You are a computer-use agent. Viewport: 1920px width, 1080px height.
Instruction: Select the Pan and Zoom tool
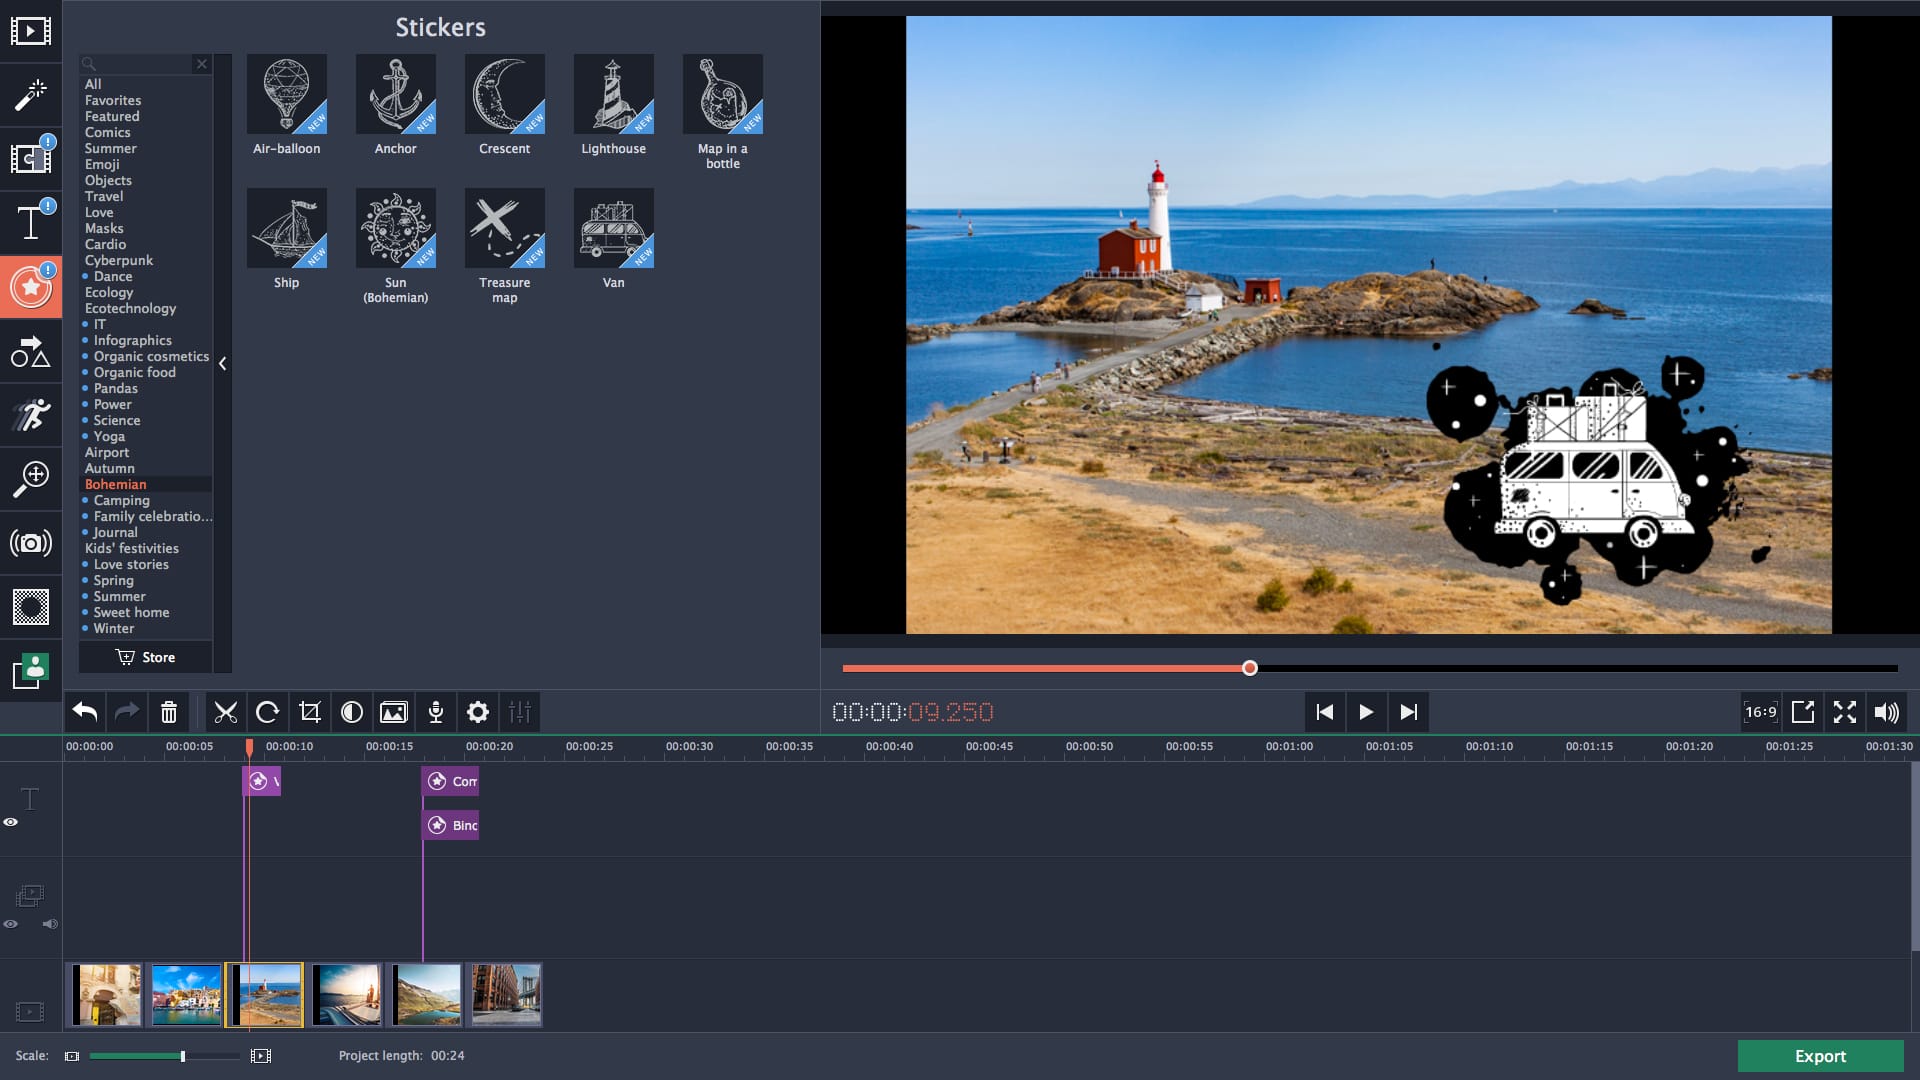click(x=32, y=479)
